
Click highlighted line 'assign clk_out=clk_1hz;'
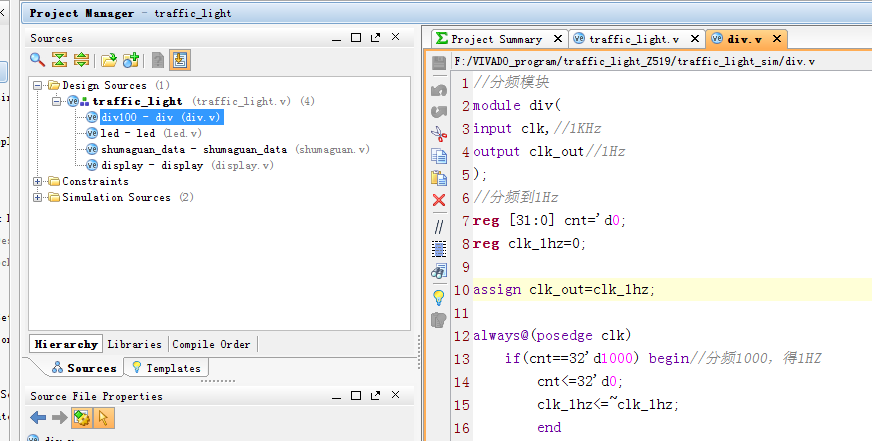[564, 290]
